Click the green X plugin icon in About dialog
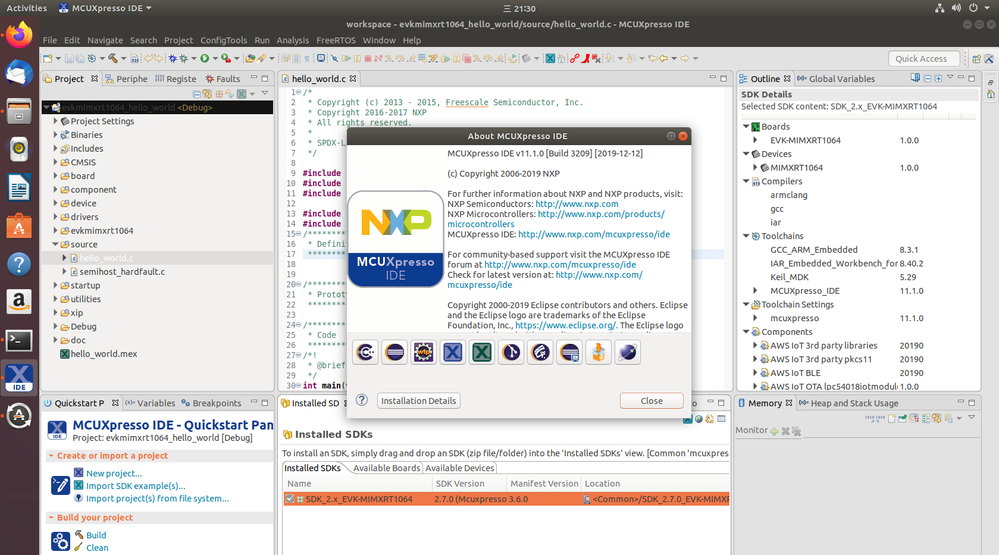Viewport: 999px width, 555px height. [x=482, y=352]
